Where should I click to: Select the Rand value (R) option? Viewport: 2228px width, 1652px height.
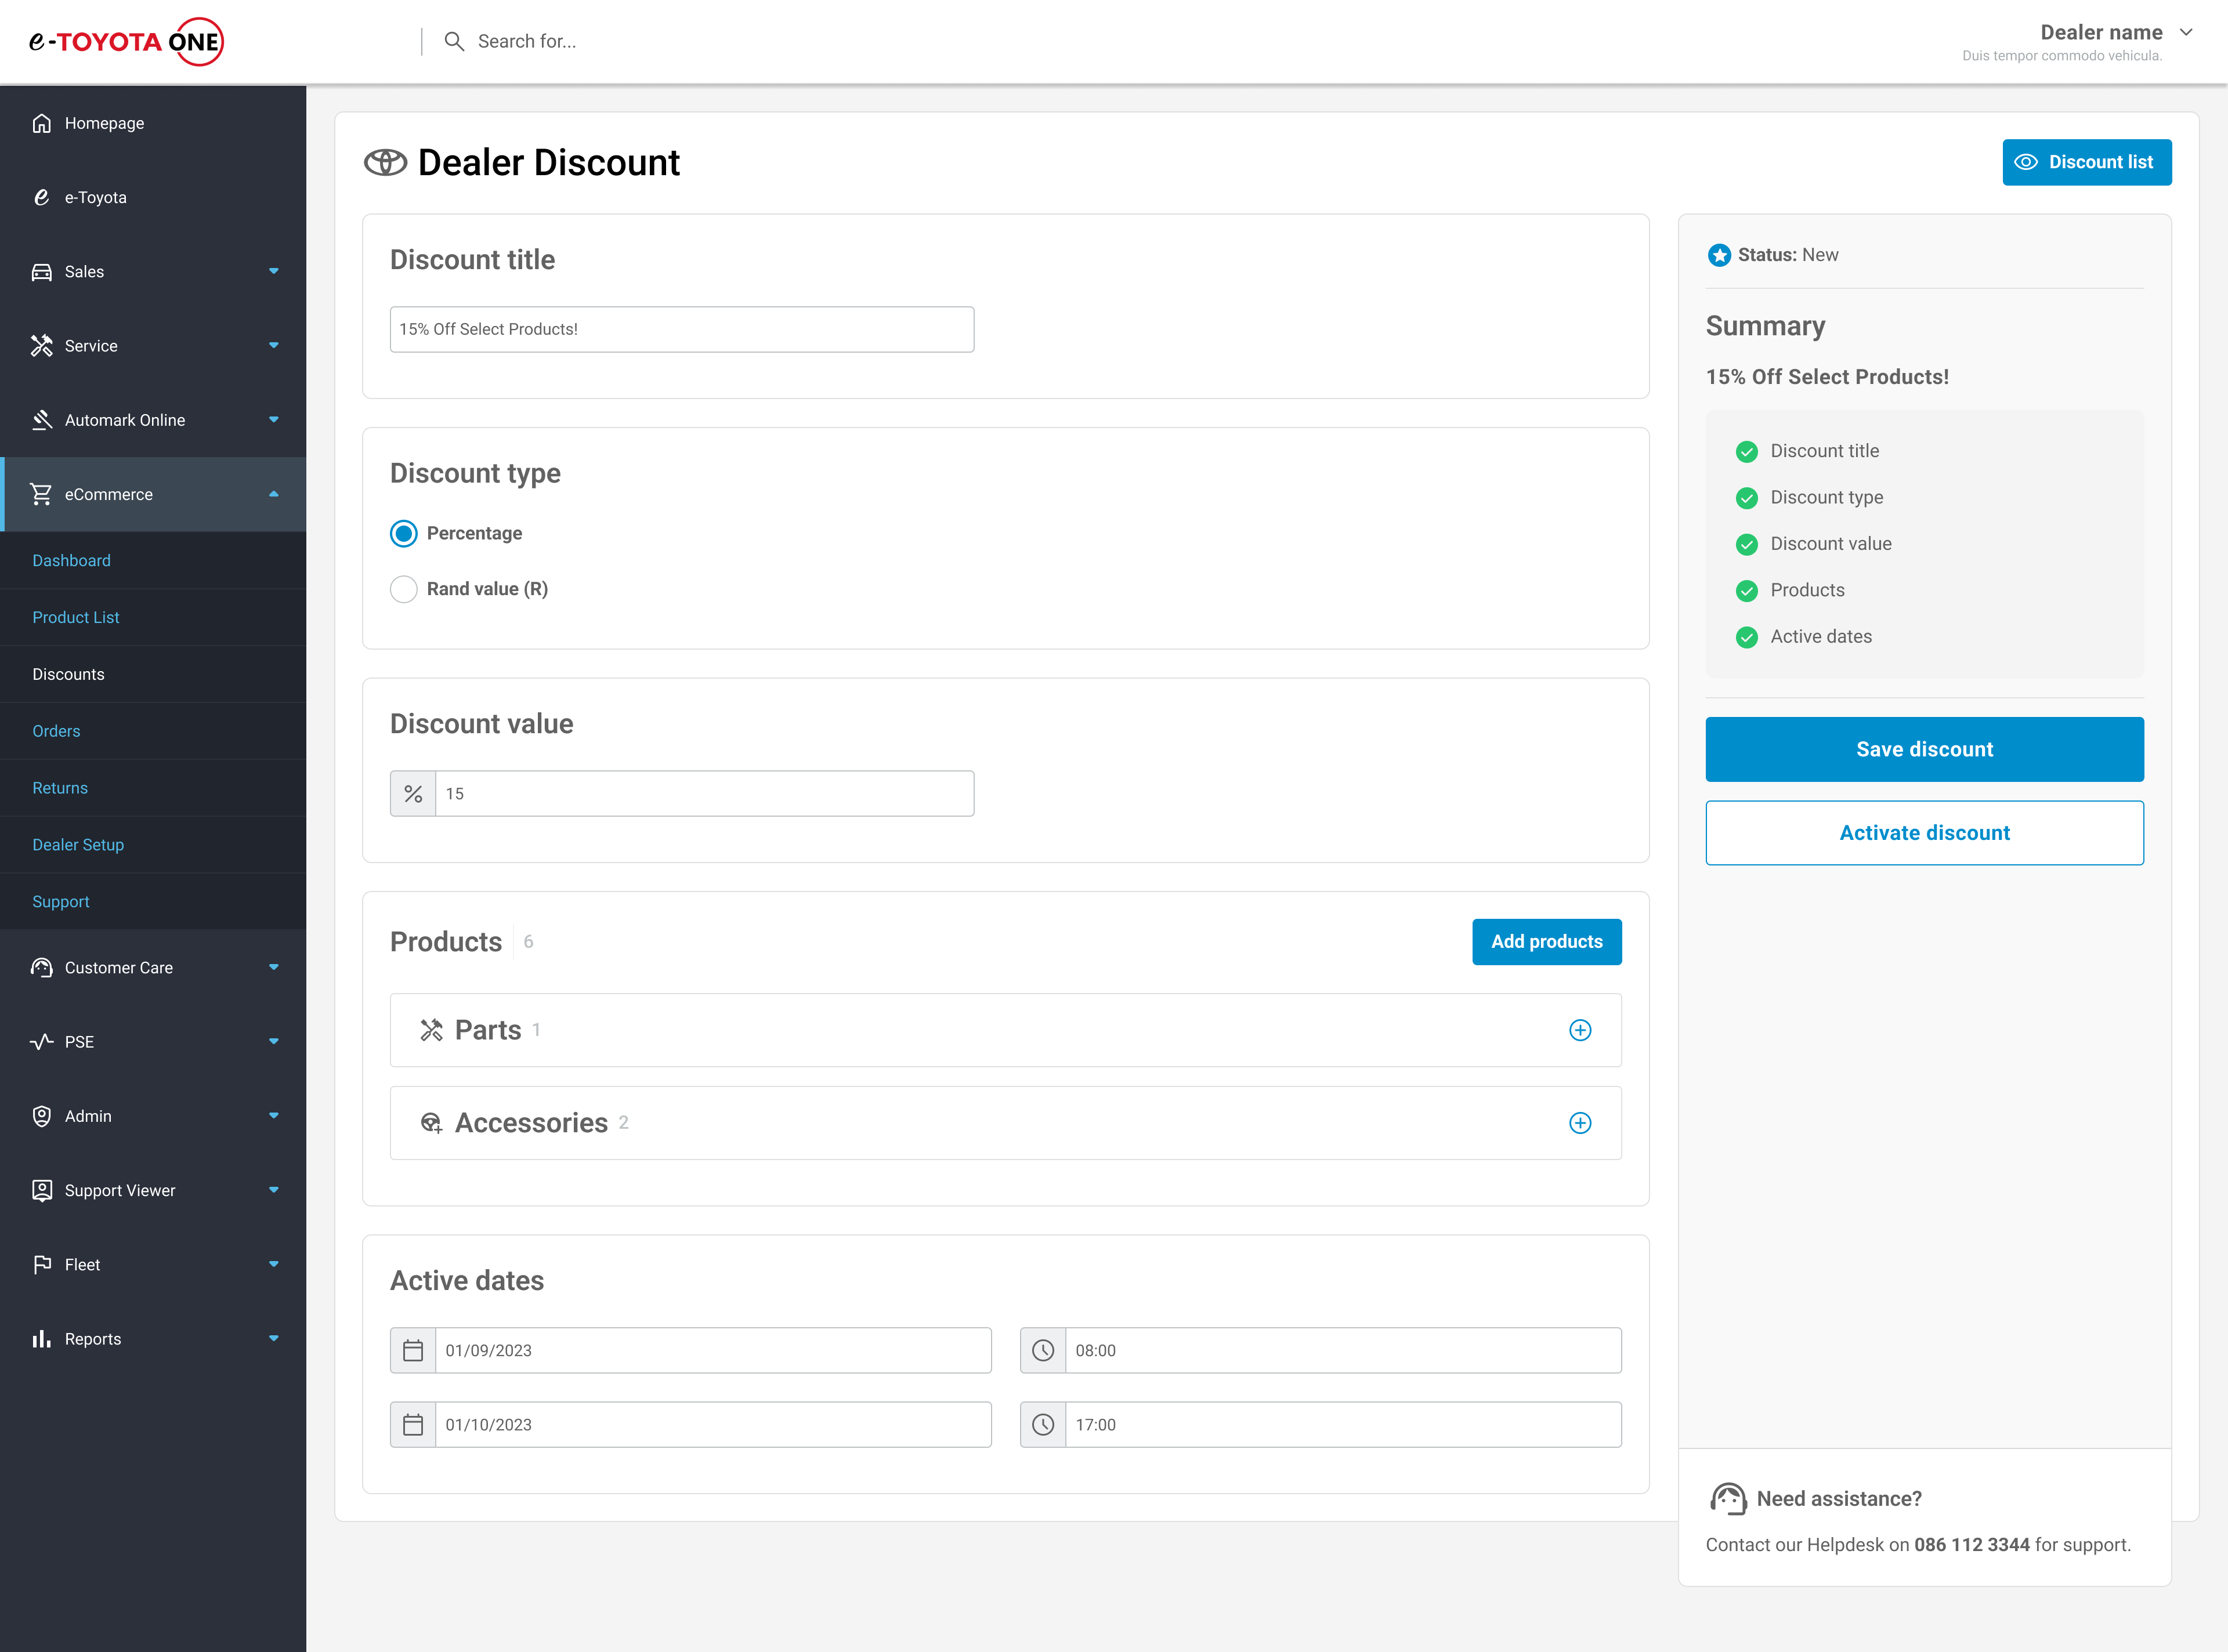click(404, 589)
